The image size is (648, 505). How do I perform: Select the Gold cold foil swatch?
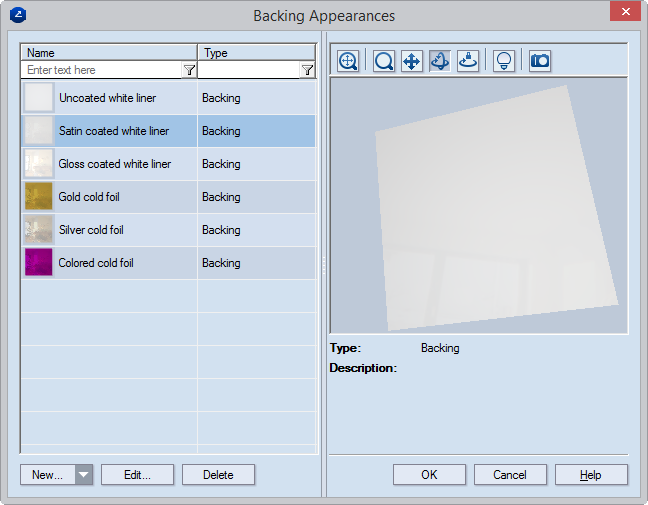(38, 197)
